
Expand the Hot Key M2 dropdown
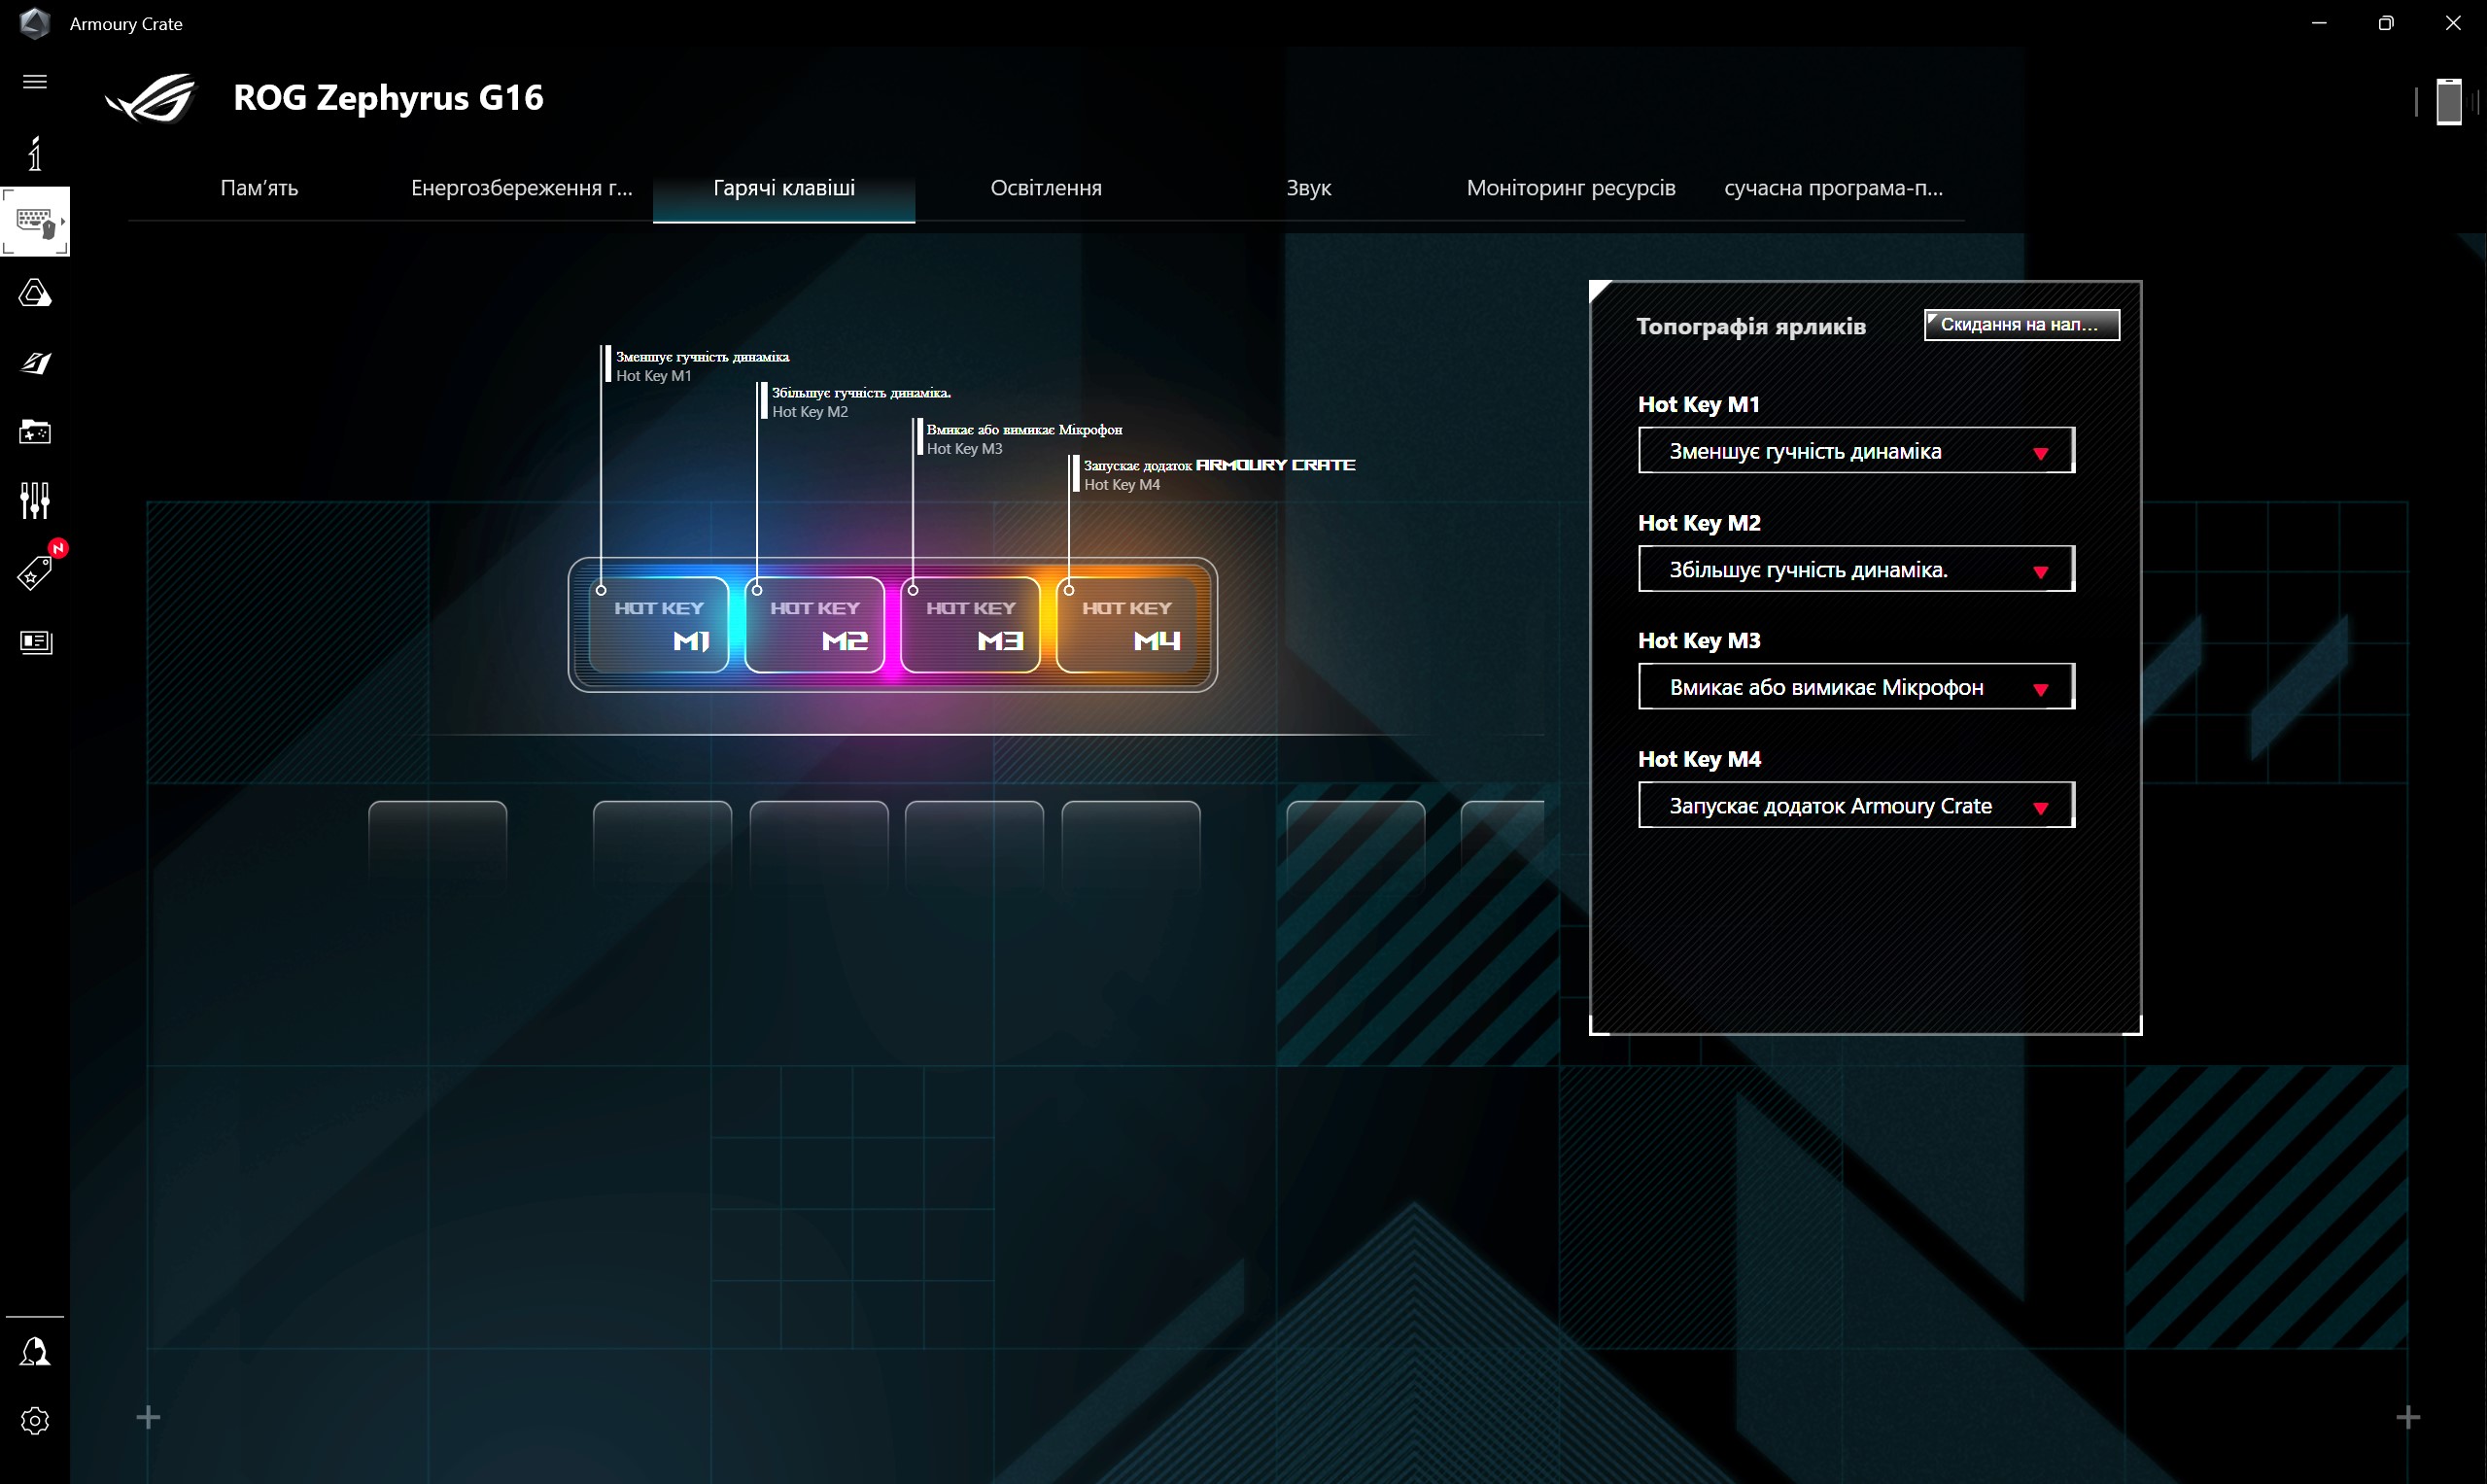point(1855,569)
